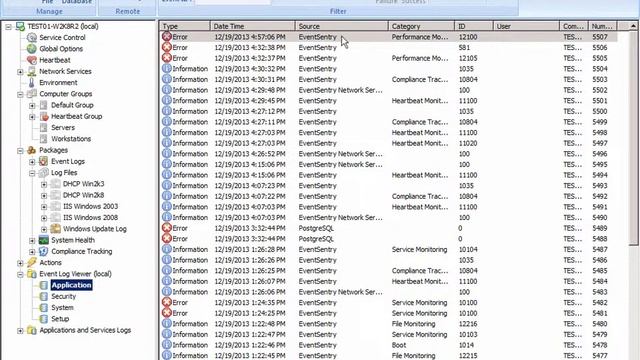Collapse the Log Files node
The width and height of the screenshot is (640, 360).
coord(32,173)
